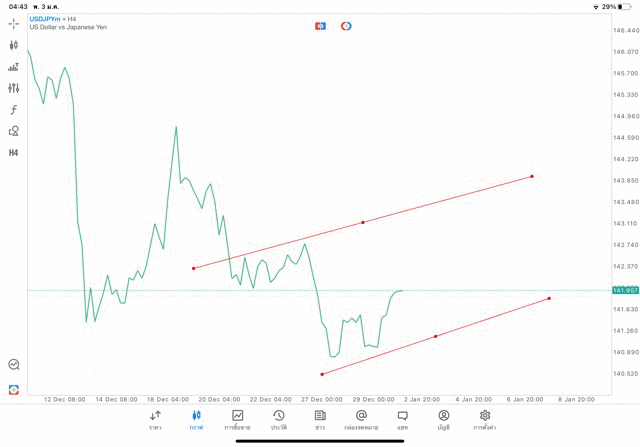The height and width of the screenshot is (447, 640).
Task: Change the H4 timeframe selector
Action: coord(14,153)
